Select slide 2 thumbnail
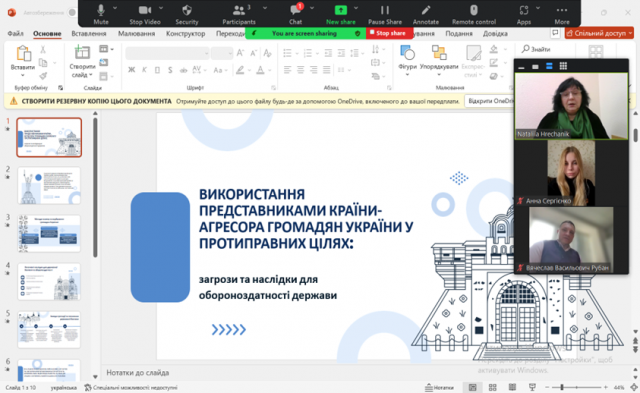640x393 pixels. coord(49,186)
